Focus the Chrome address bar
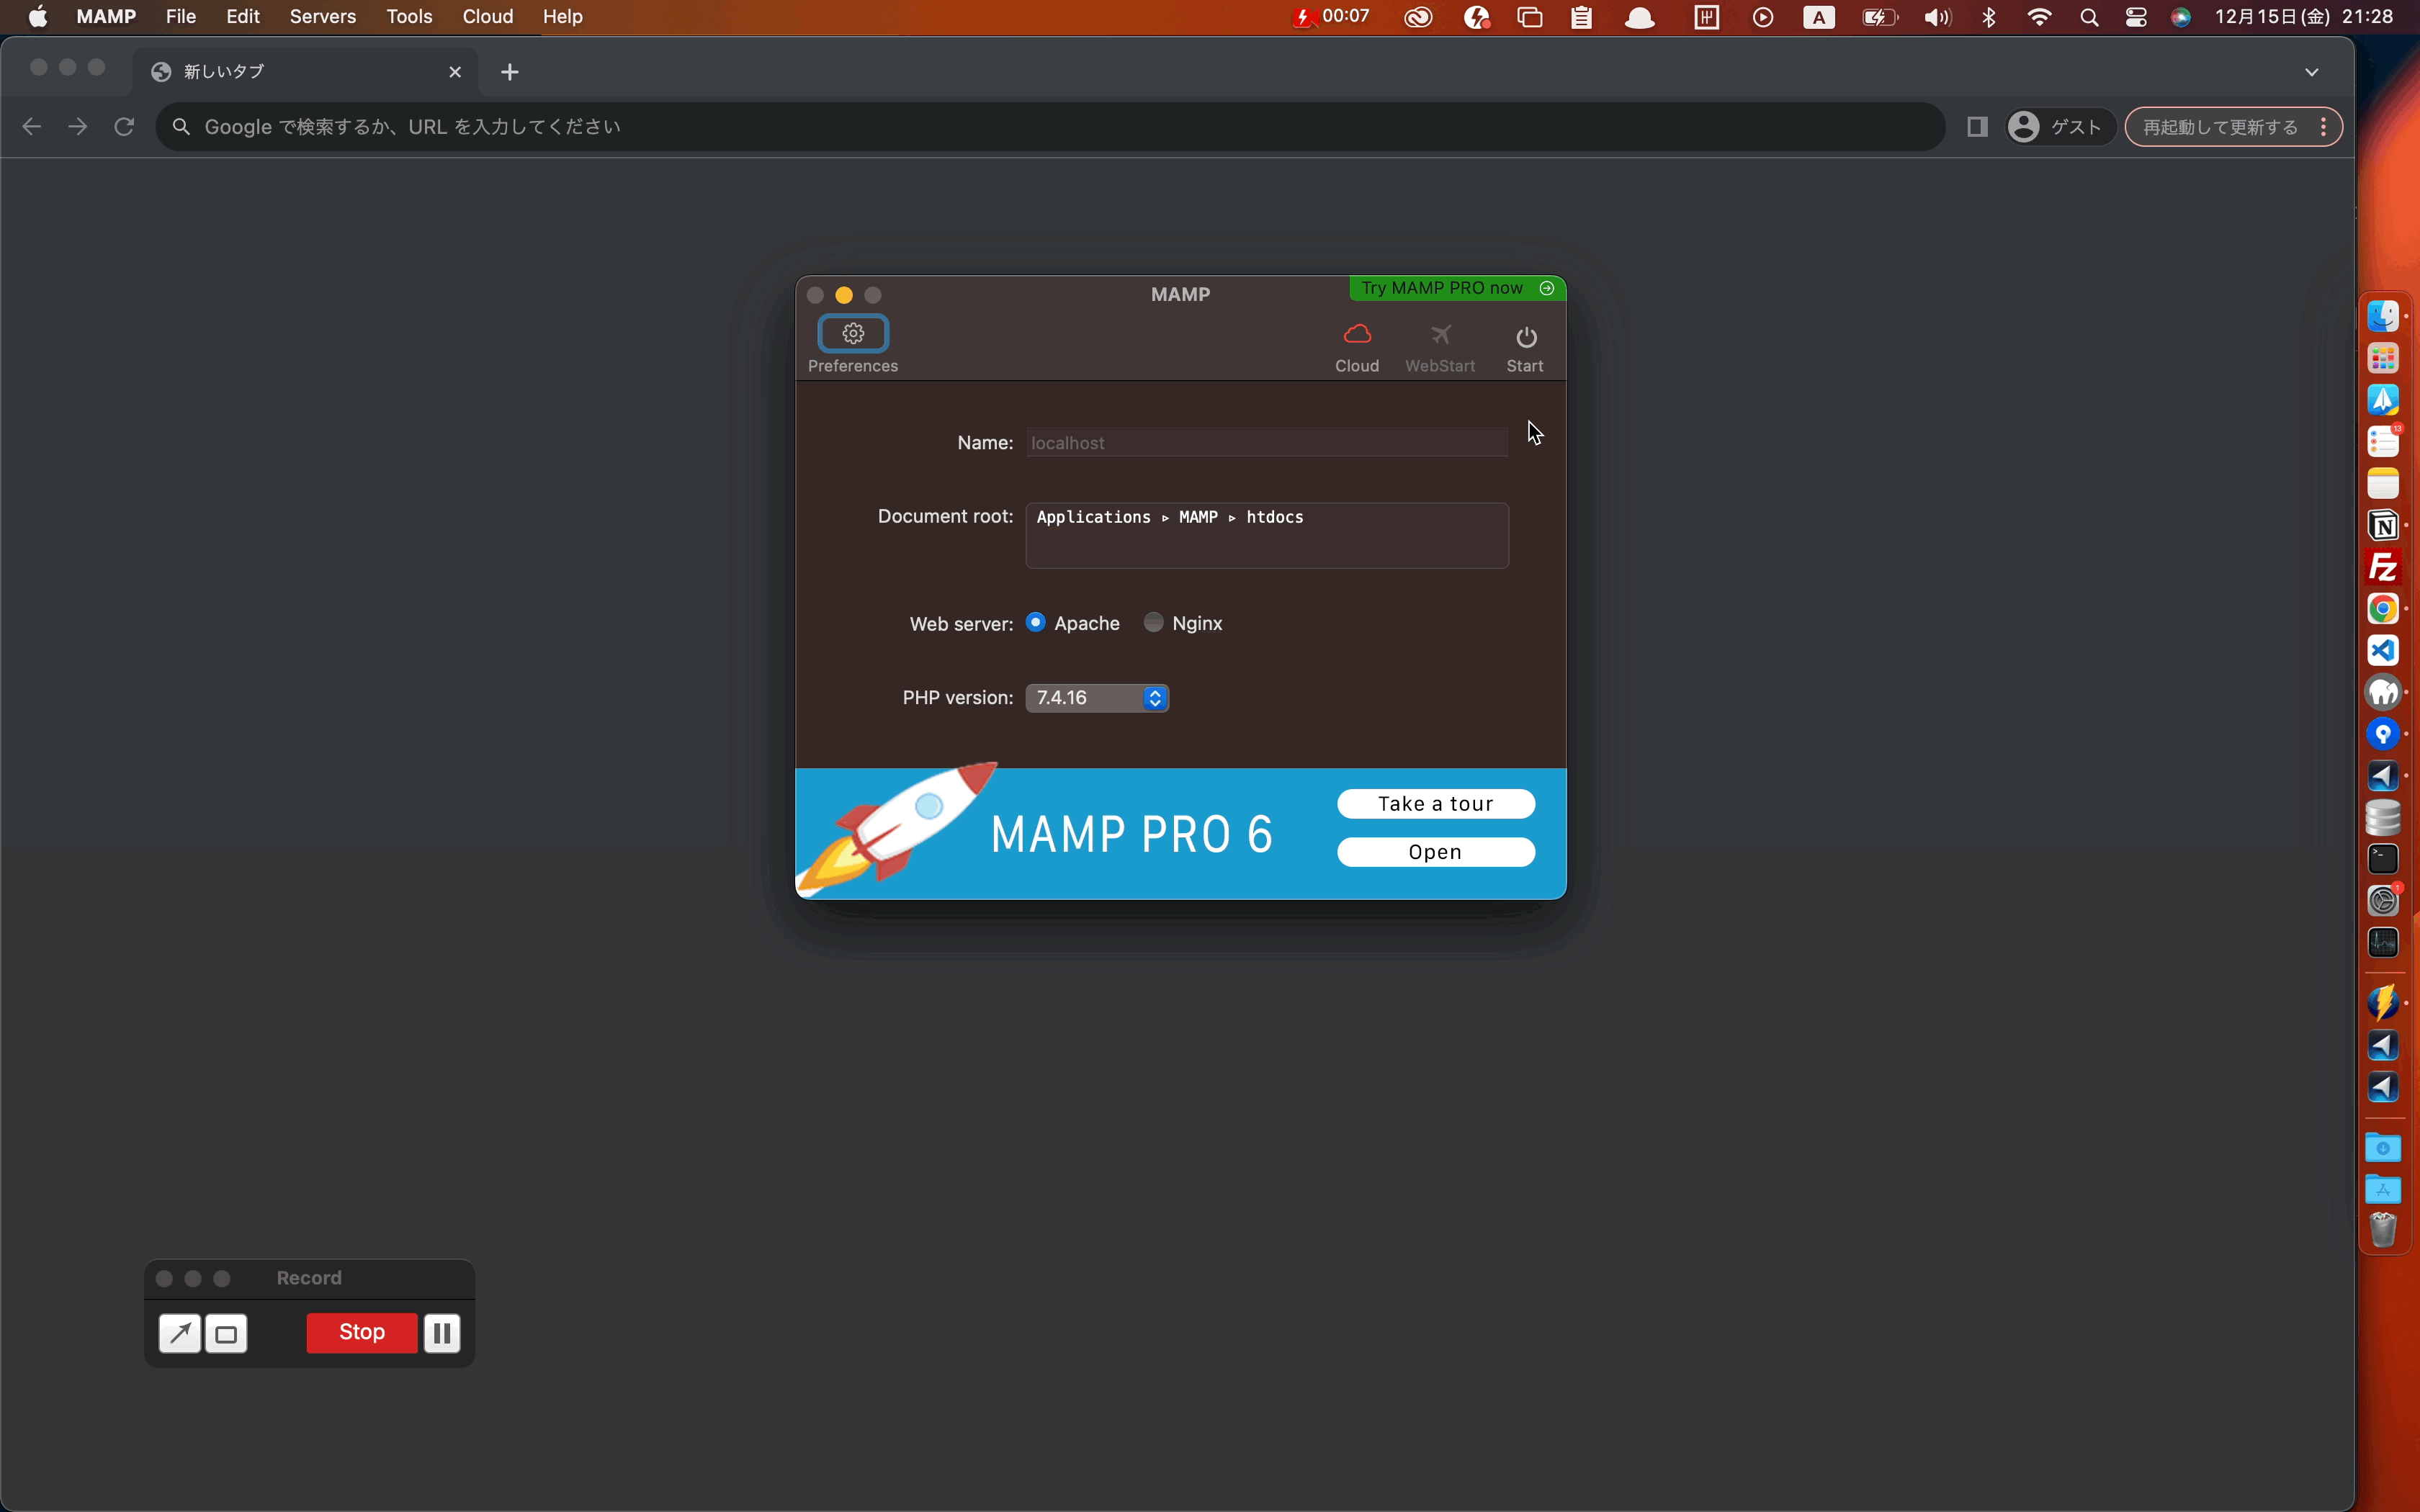2420x1512 pixels. (1050, 127)
